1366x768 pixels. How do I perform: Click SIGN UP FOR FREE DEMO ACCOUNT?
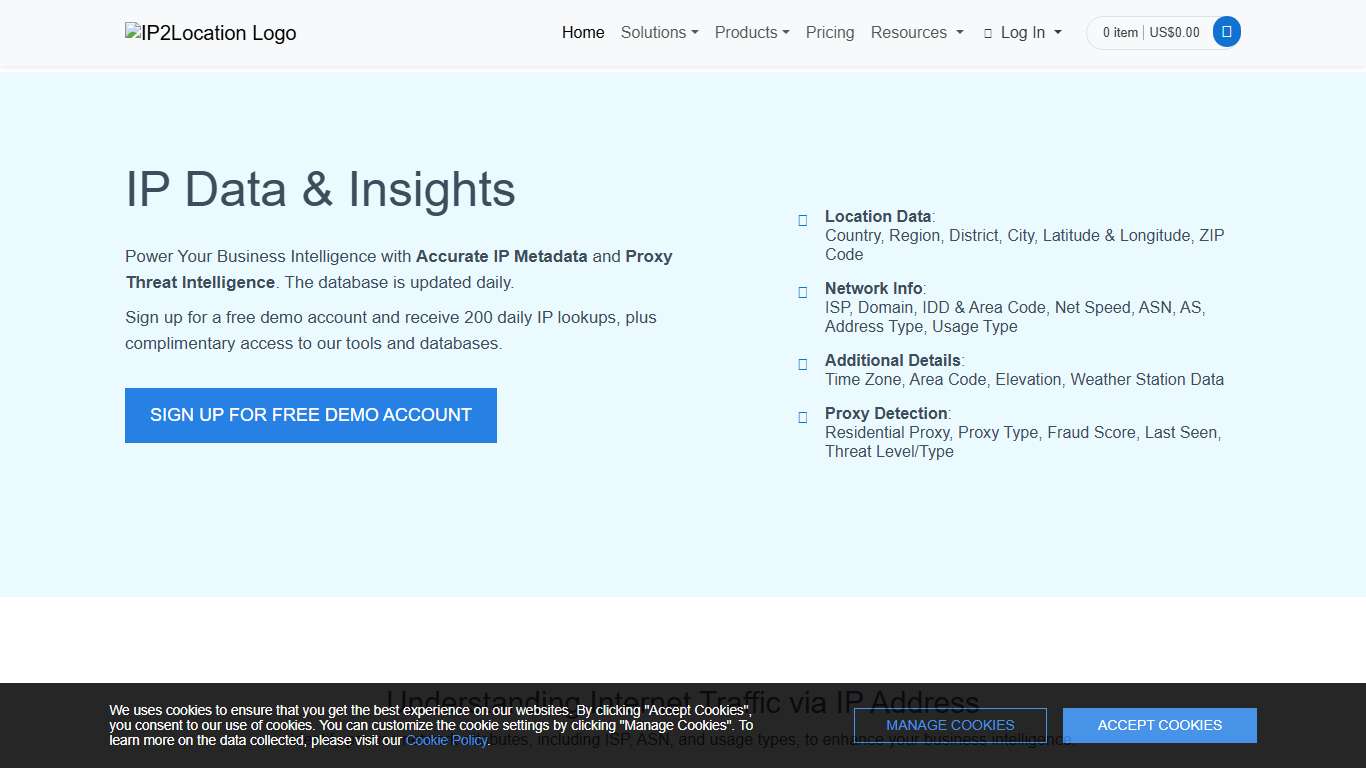tap(310, 415)
